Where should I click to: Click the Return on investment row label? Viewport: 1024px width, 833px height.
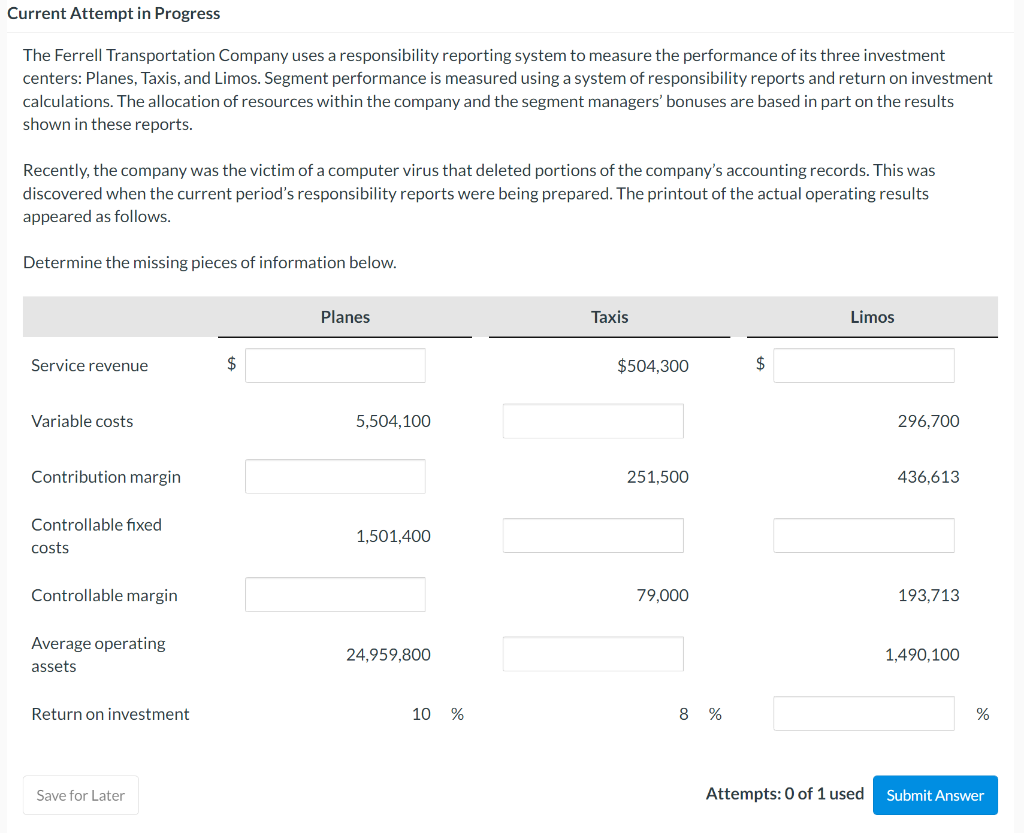(x=110, y=714)
